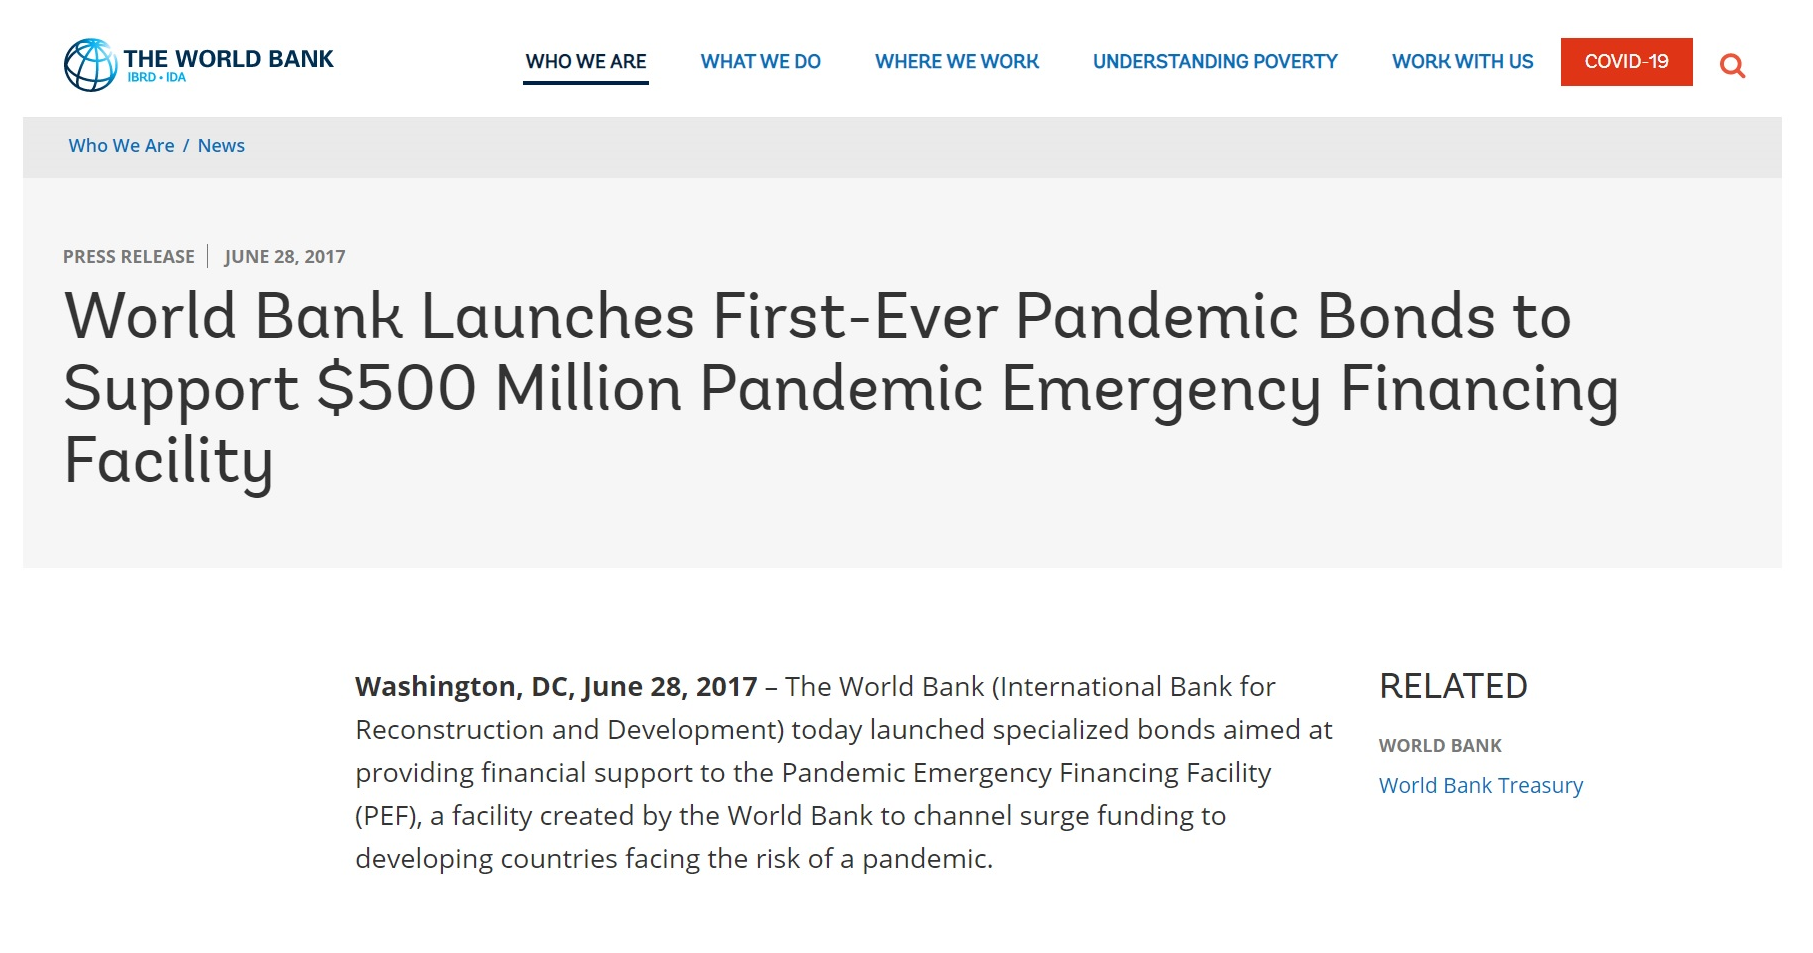Click the paragraph's last line about developing countries
Screen dimensions: 1813x953
pyautogui.click(x=674, y=859)
